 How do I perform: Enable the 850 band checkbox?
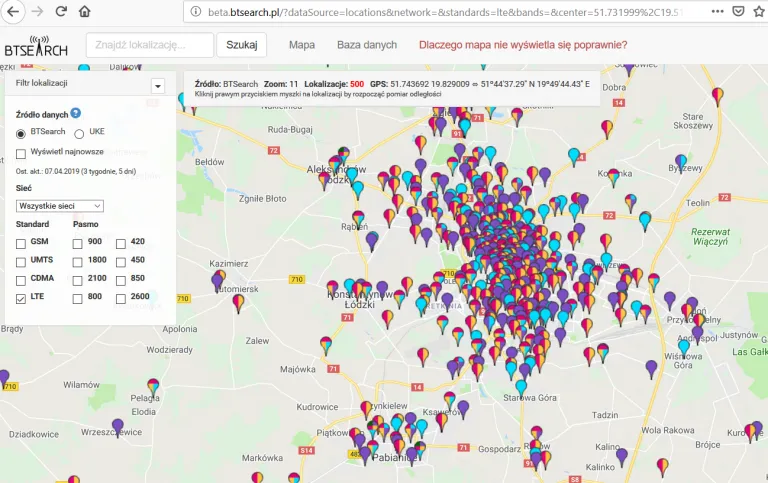click(x=120, y=281)
